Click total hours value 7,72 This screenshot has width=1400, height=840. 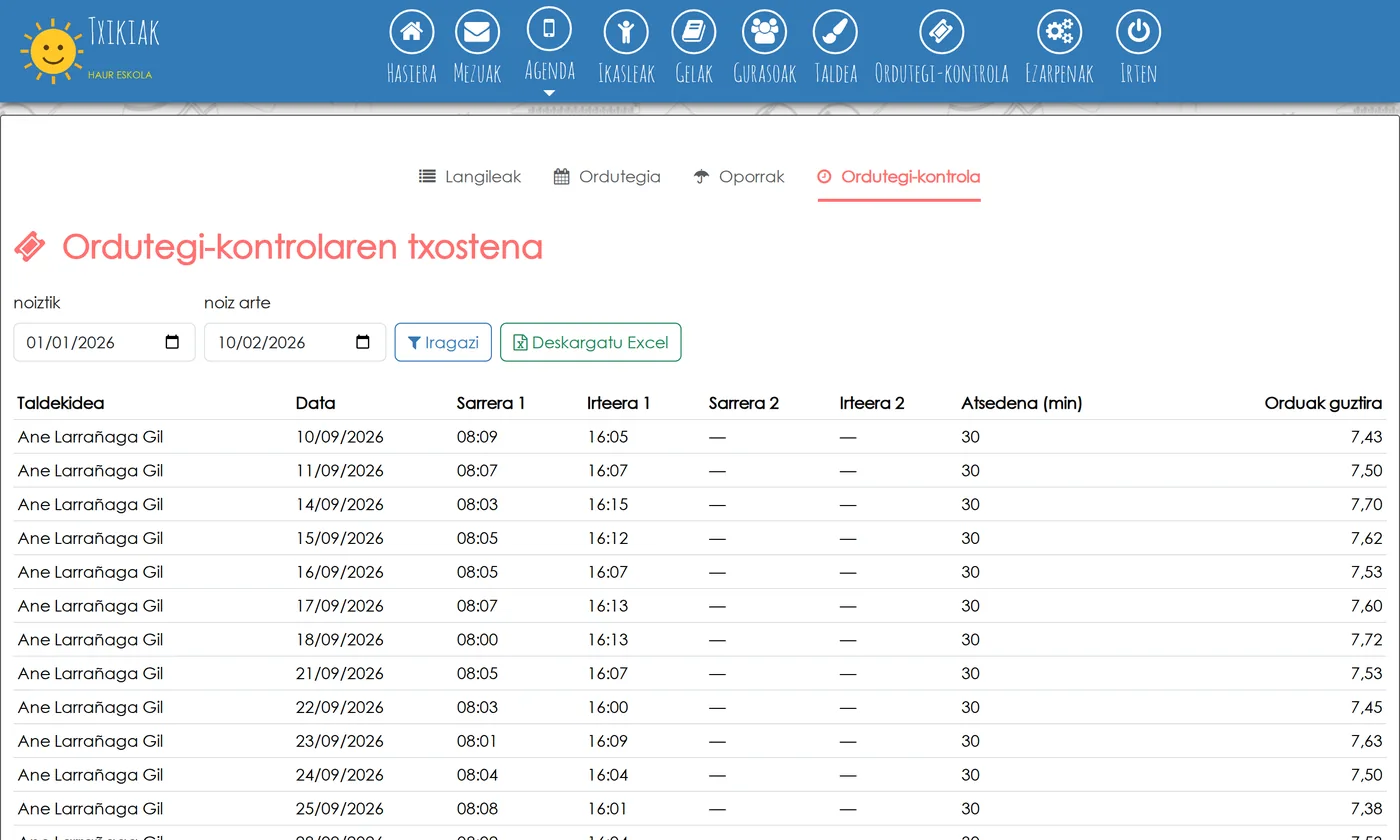pyautogui.click(x=1366, y=639)
